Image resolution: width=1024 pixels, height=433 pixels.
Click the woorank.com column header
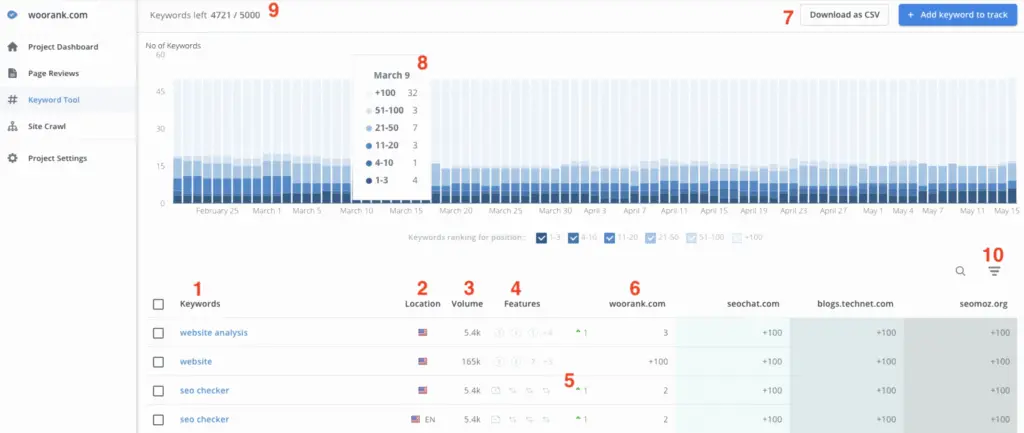click(637, 304)
